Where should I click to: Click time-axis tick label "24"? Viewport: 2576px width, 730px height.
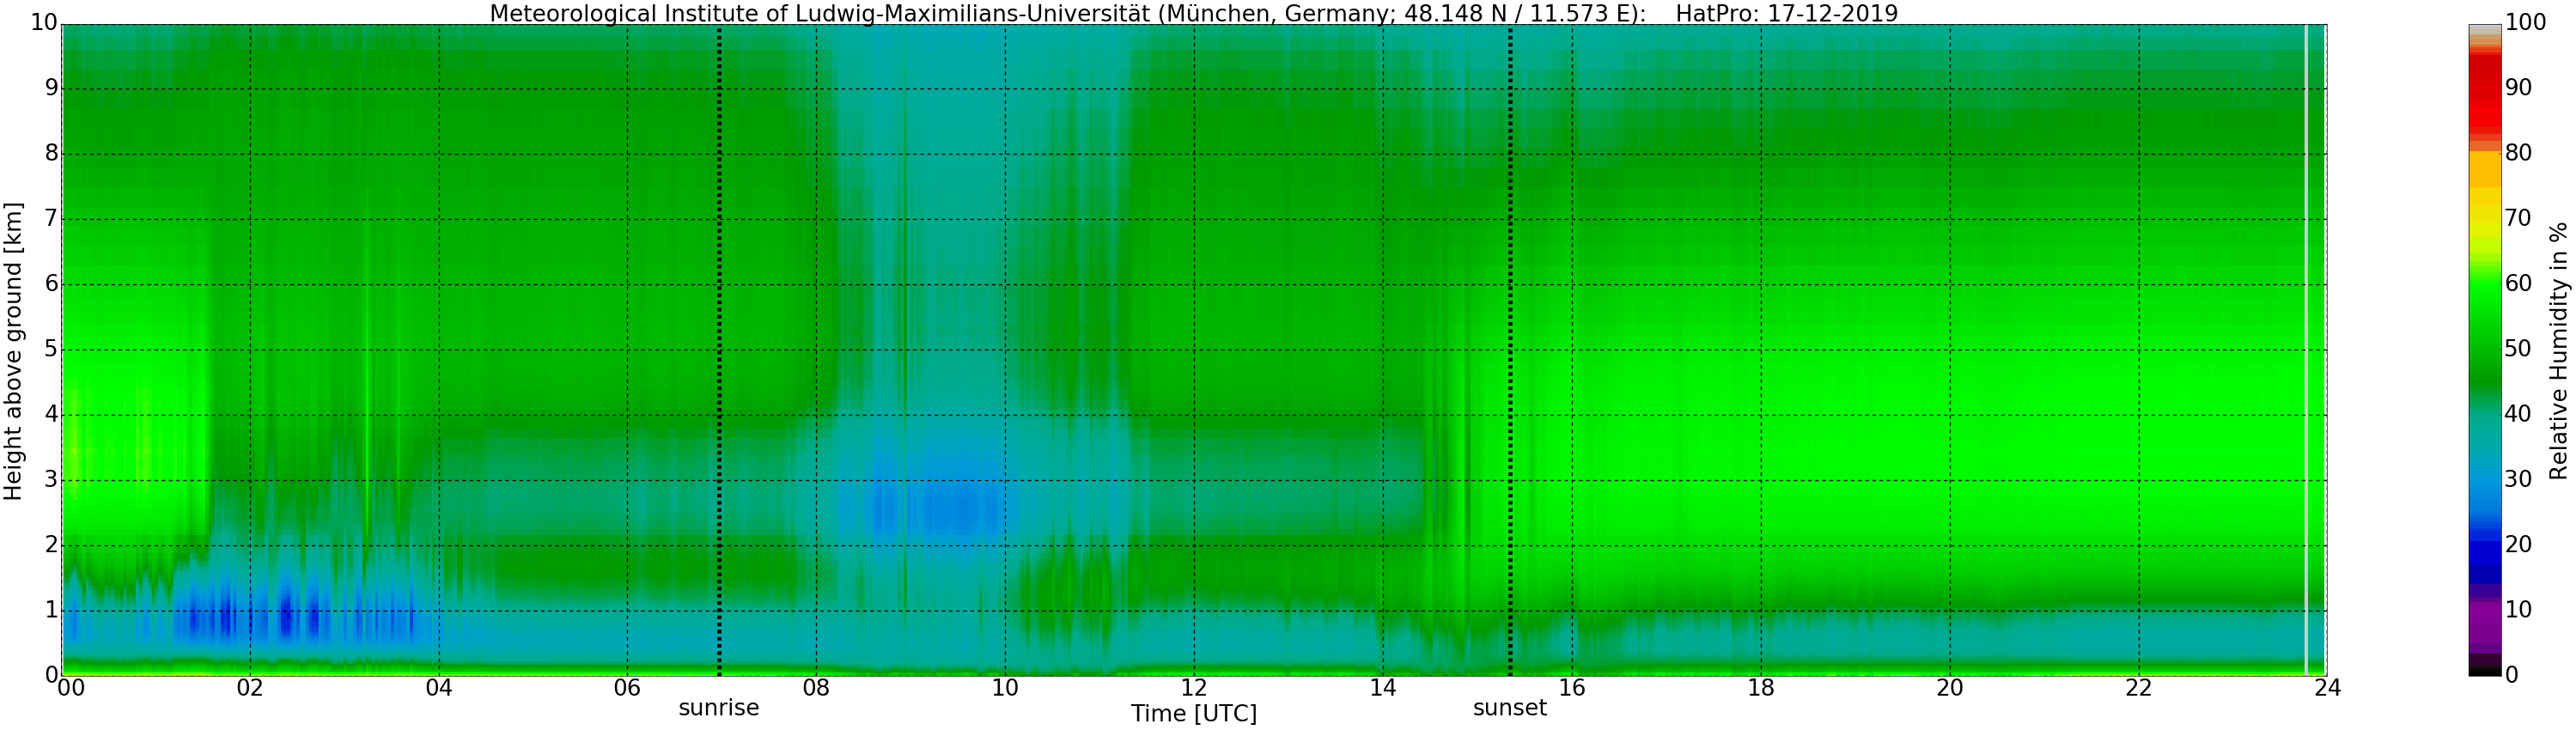(2327, 688)
